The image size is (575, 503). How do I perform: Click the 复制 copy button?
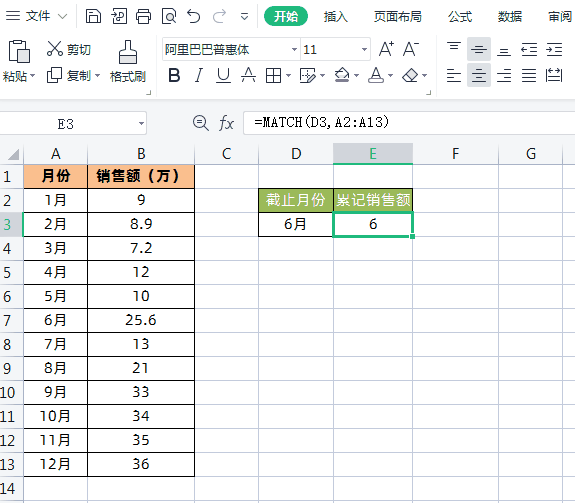69,76
